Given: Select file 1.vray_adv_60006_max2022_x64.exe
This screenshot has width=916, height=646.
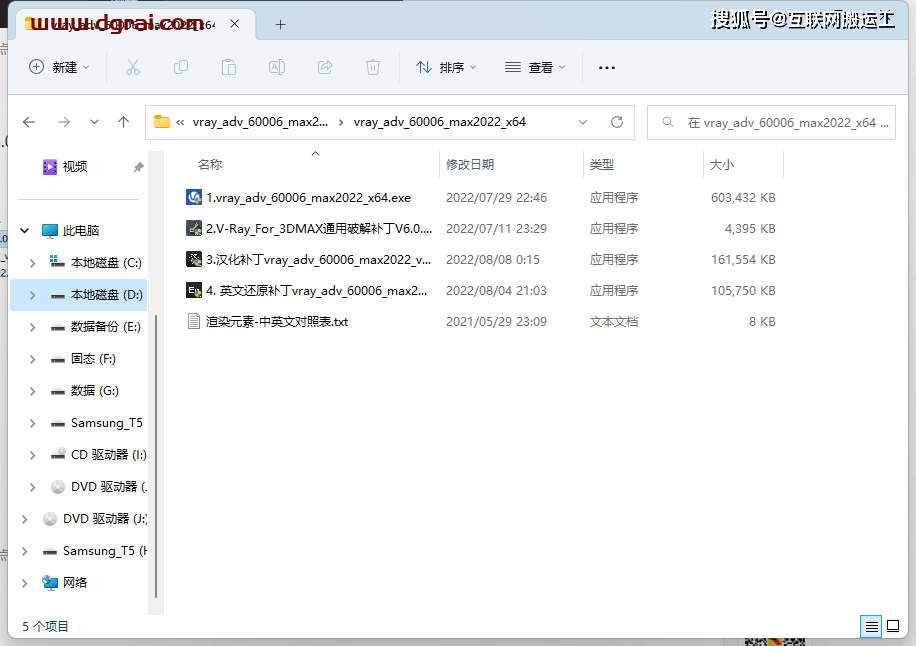Looking at the screenshot, I should click(308, 198).
